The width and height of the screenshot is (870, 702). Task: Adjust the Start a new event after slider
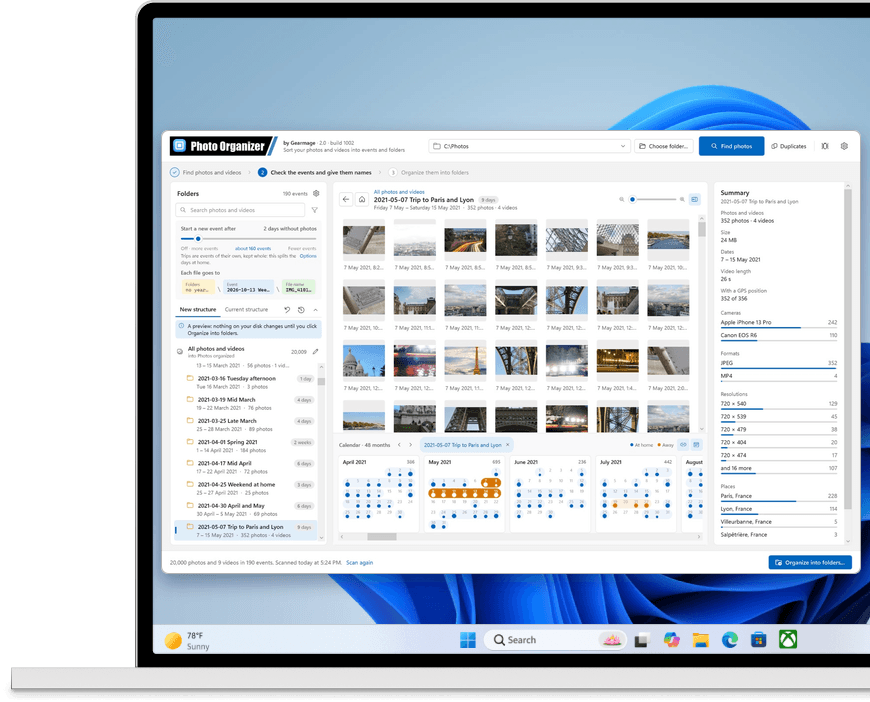click(x=198, y=239)
